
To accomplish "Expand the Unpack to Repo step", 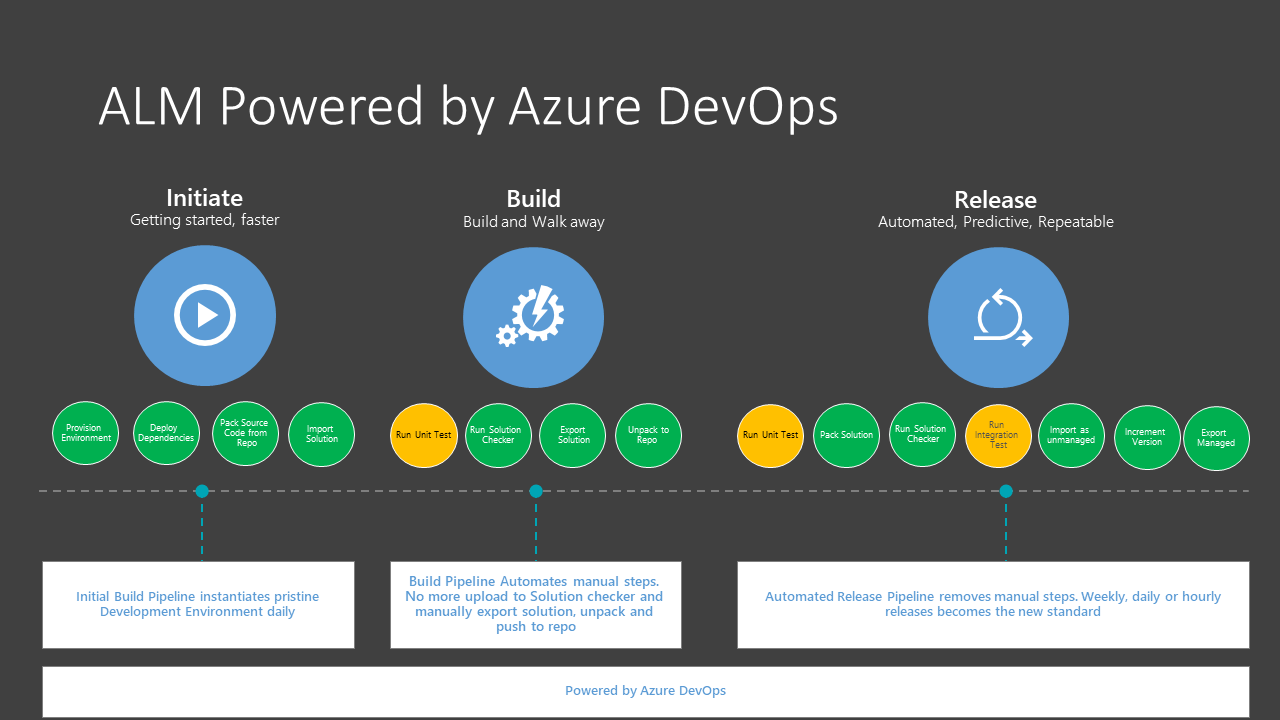I will click(648, 435).
